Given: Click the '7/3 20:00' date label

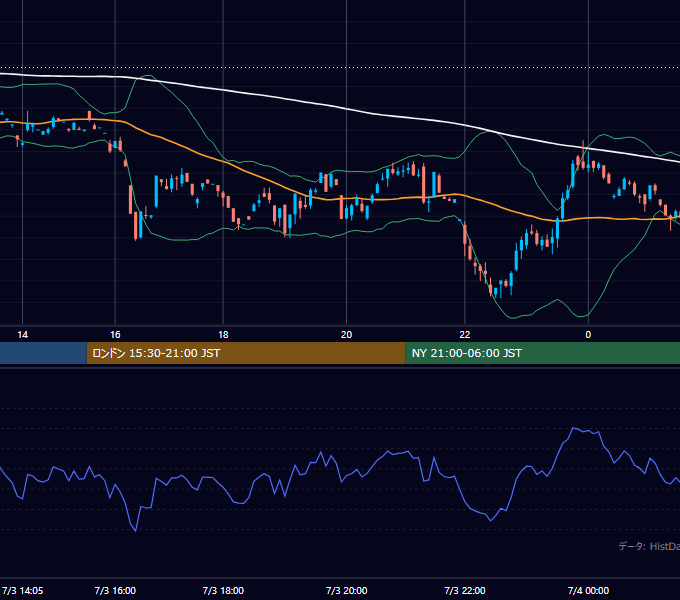Looking at the screenshot, I should coord(346,590).
